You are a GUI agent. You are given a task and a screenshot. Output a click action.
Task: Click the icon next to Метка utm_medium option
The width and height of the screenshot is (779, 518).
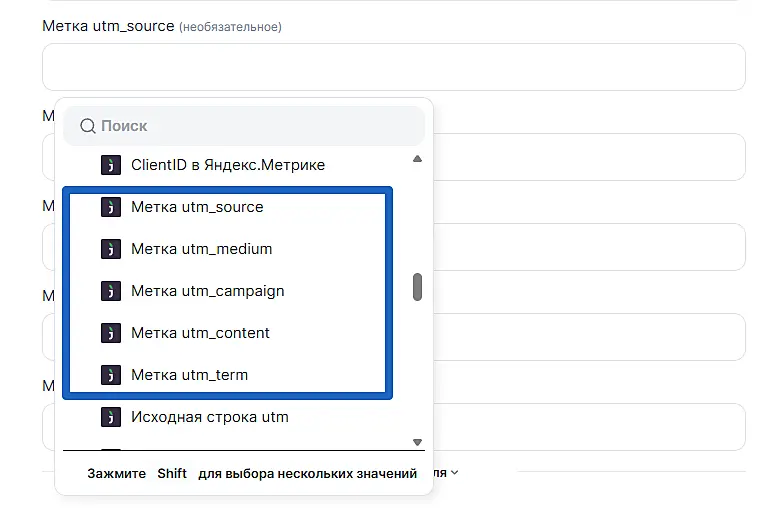click(x=110, y=249)
